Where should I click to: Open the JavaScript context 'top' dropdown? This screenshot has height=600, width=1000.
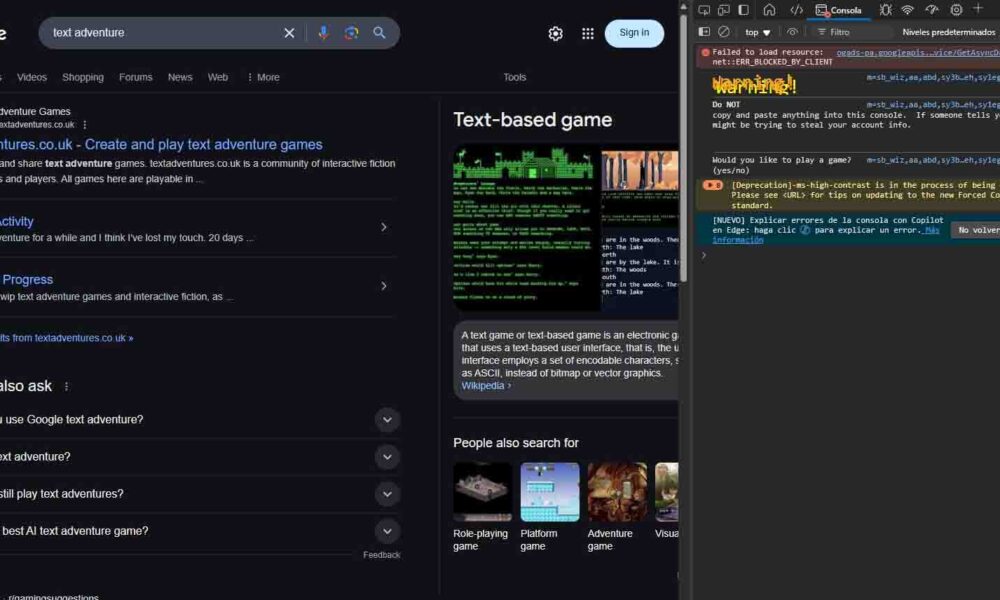coord(758,33)
